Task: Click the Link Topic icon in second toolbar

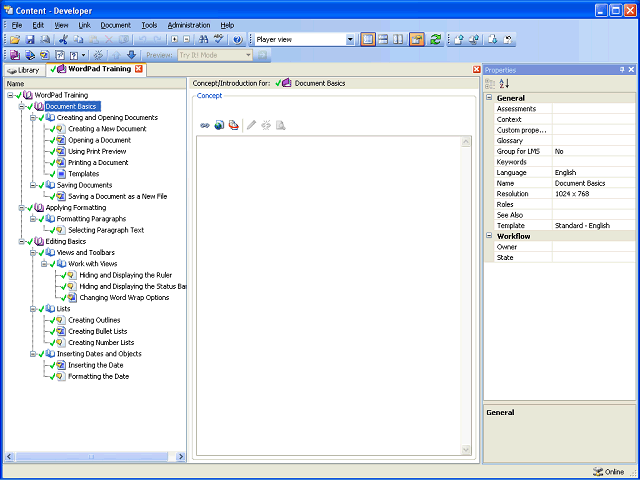Action: tap(44, 55)
